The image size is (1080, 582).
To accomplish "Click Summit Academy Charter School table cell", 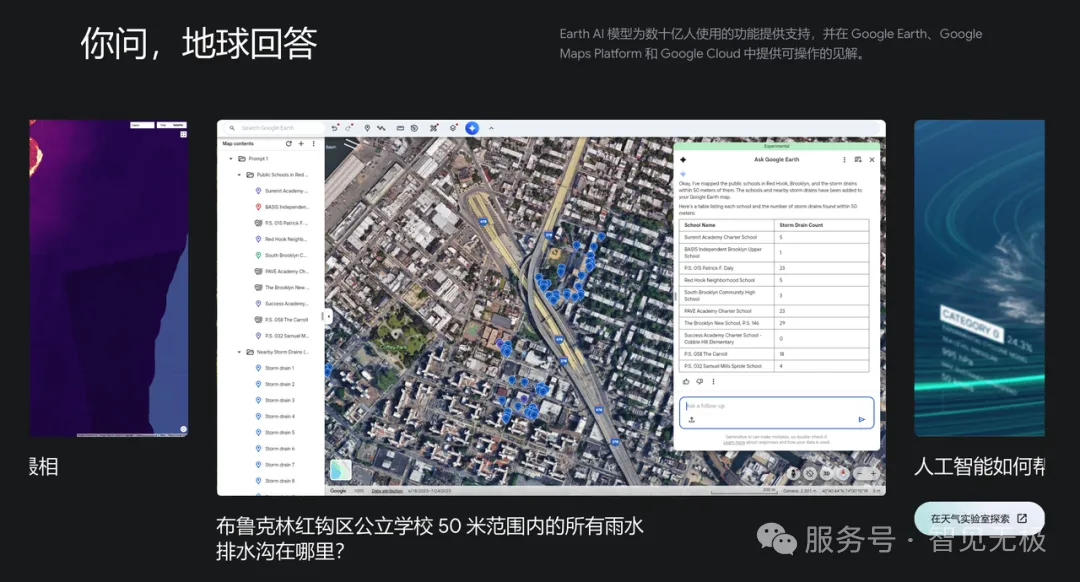I will pos(727,238).
